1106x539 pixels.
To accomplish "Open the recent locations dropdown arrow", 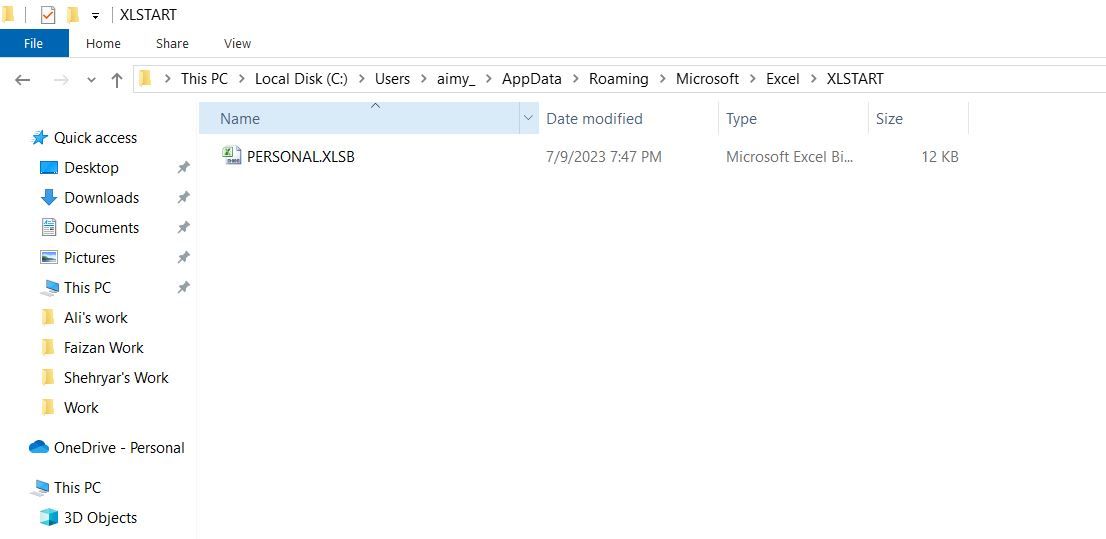I will pyautogui.click(x=91, y=80).
